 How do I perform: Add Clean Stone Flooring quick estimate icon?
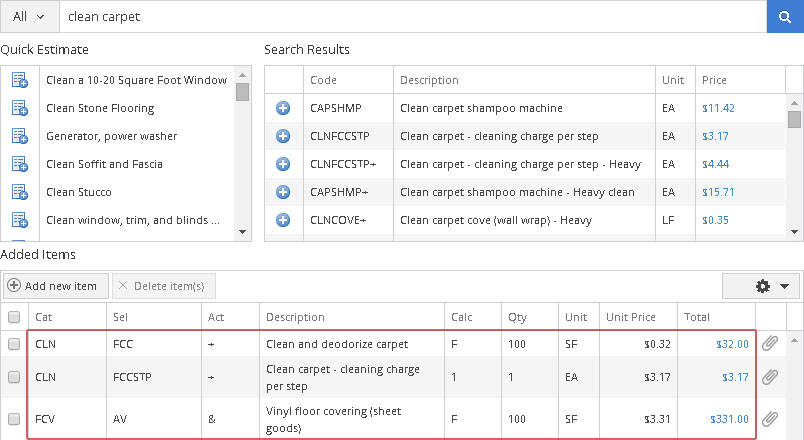(19, 108)
